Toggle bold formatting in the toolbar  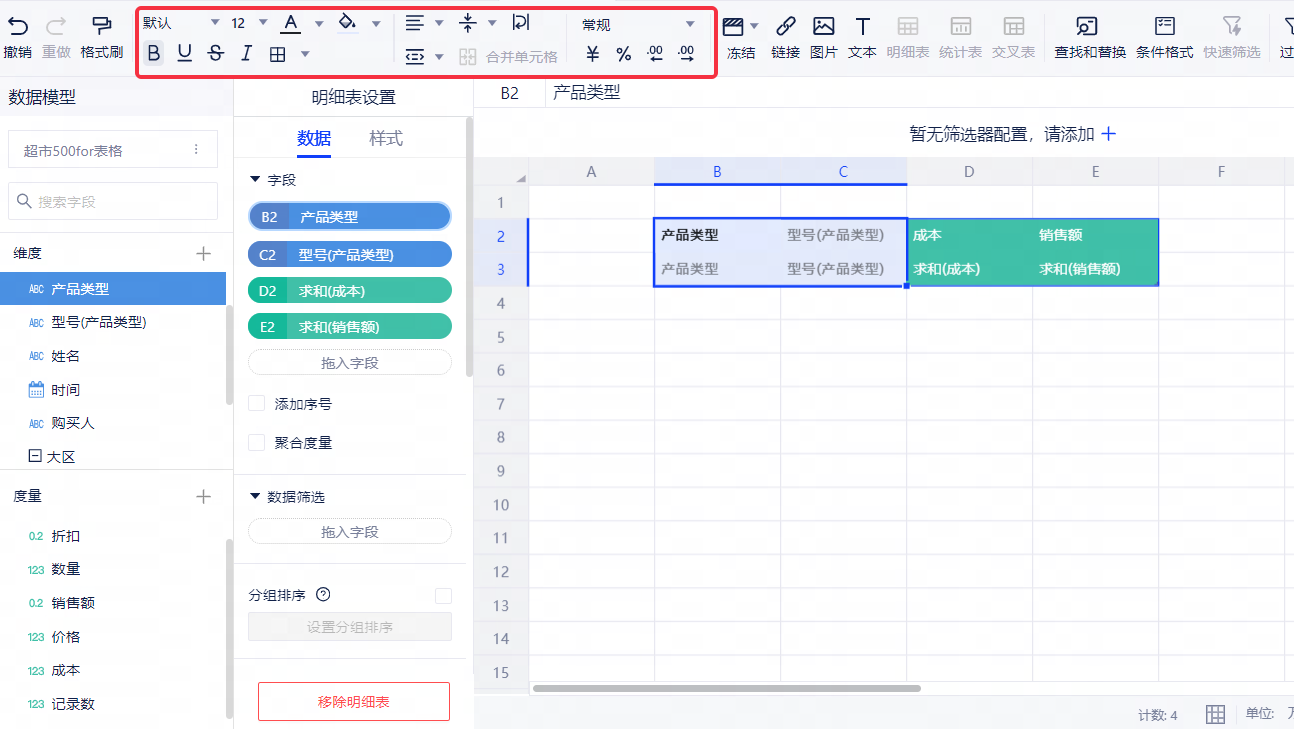153,54
